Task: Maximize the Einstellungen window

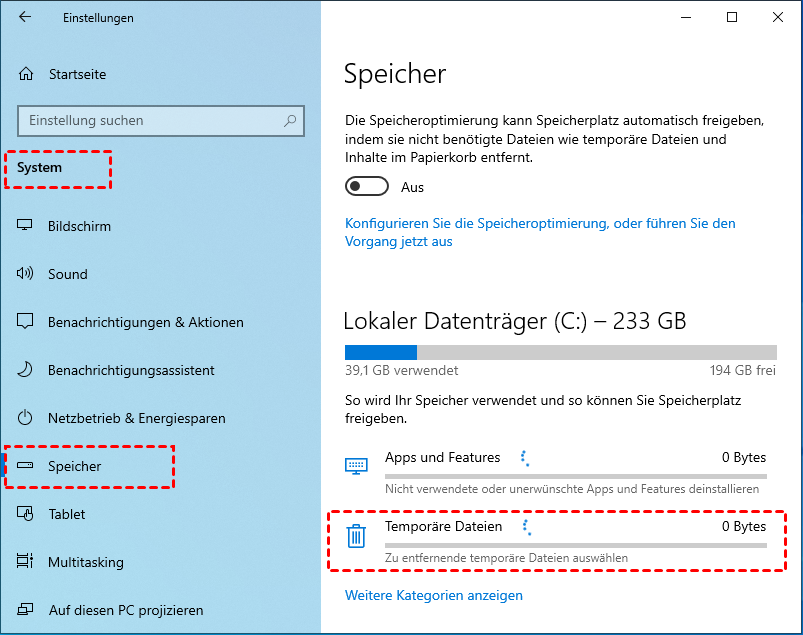Action: 732,17
